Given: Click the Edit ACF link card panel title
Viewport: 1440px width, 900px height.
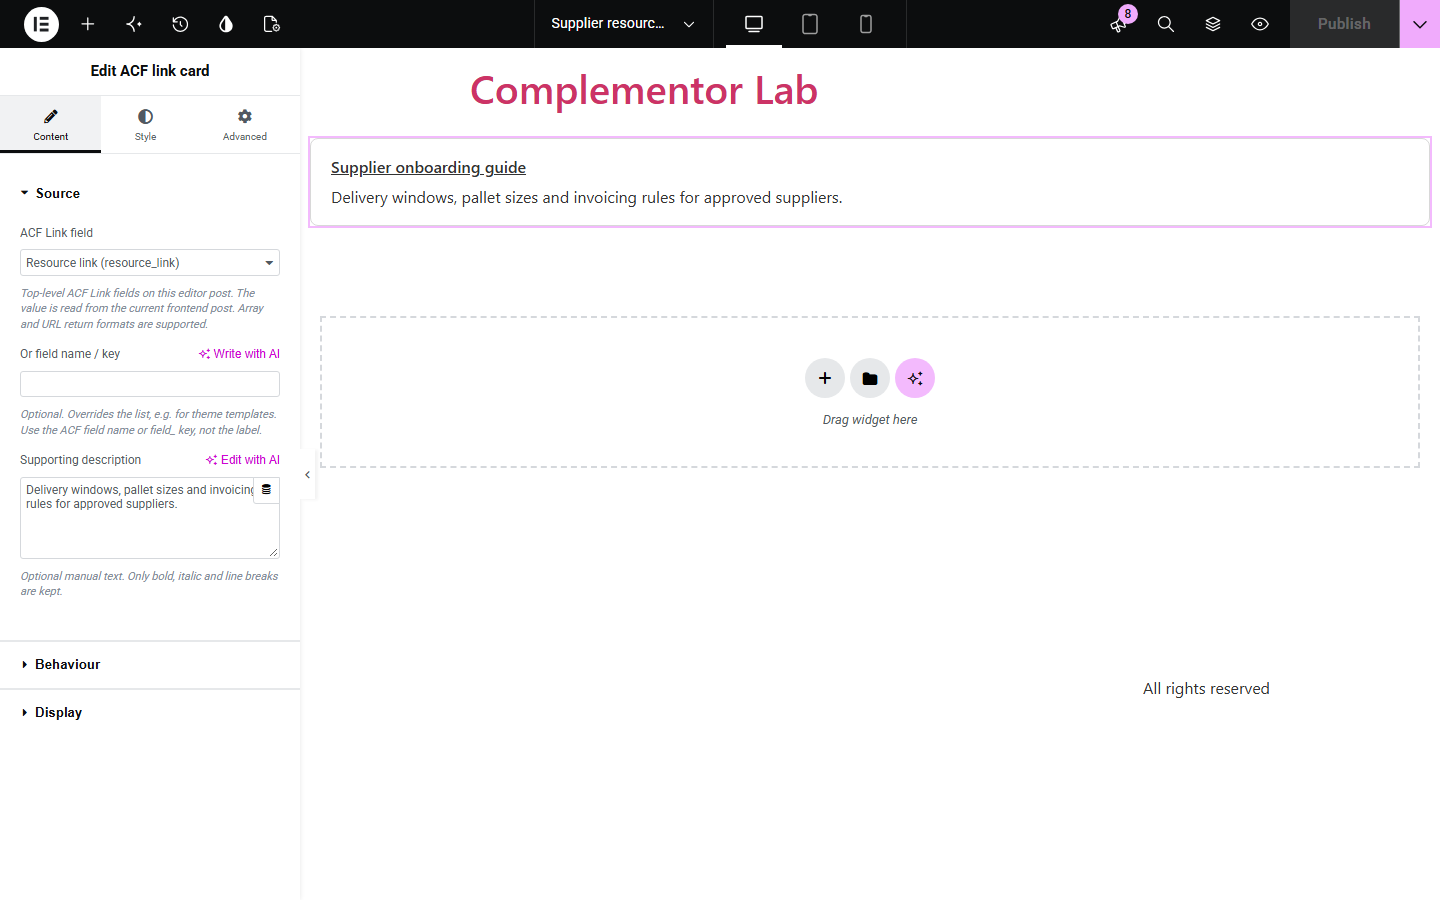Looking at the screenshot, I should [x=150, y=71].
